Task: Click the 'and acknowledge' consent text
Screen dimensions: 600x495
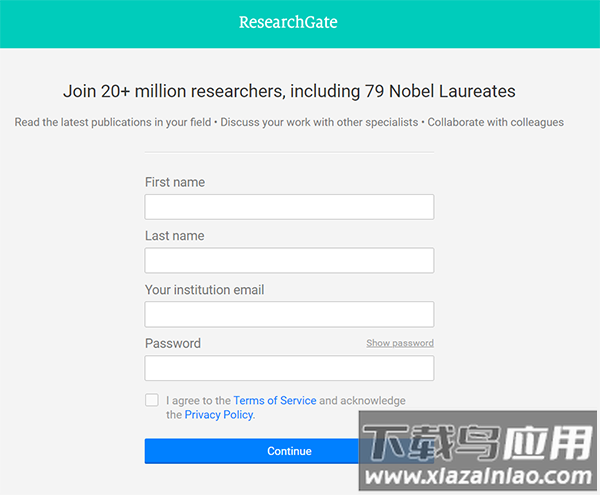Action: (362, 400)
